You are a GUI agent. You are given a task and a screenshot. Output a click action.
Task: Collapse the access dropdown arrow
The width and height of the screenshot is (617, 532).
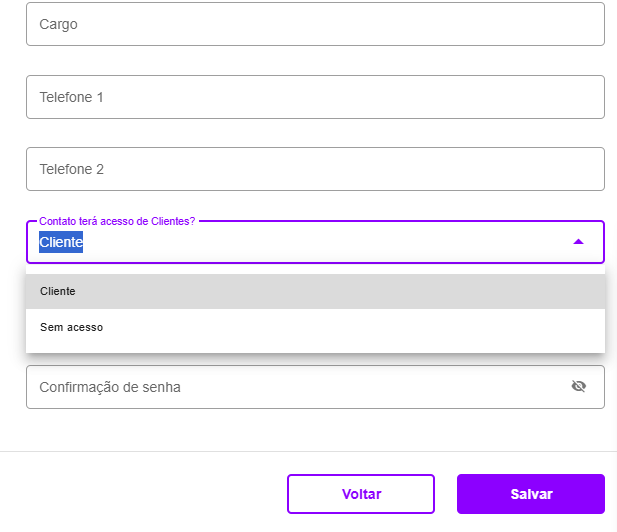pos(578,242)
